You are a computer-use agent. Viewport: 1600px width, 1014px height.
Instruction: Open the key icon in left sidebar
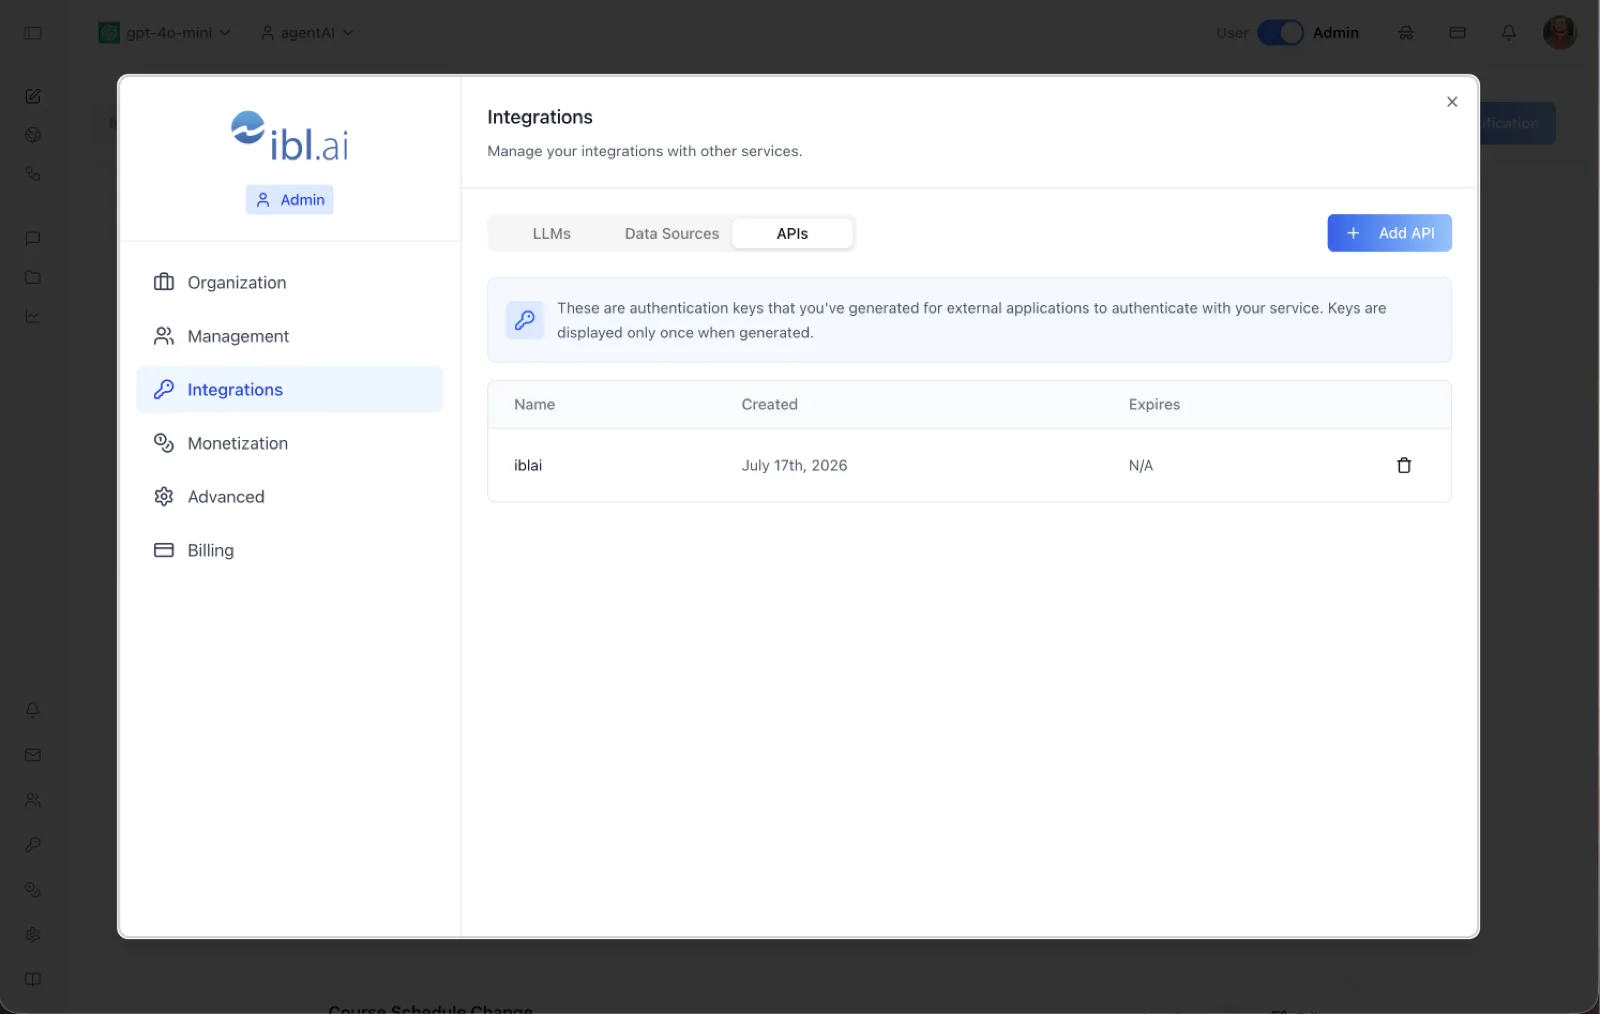33,845
